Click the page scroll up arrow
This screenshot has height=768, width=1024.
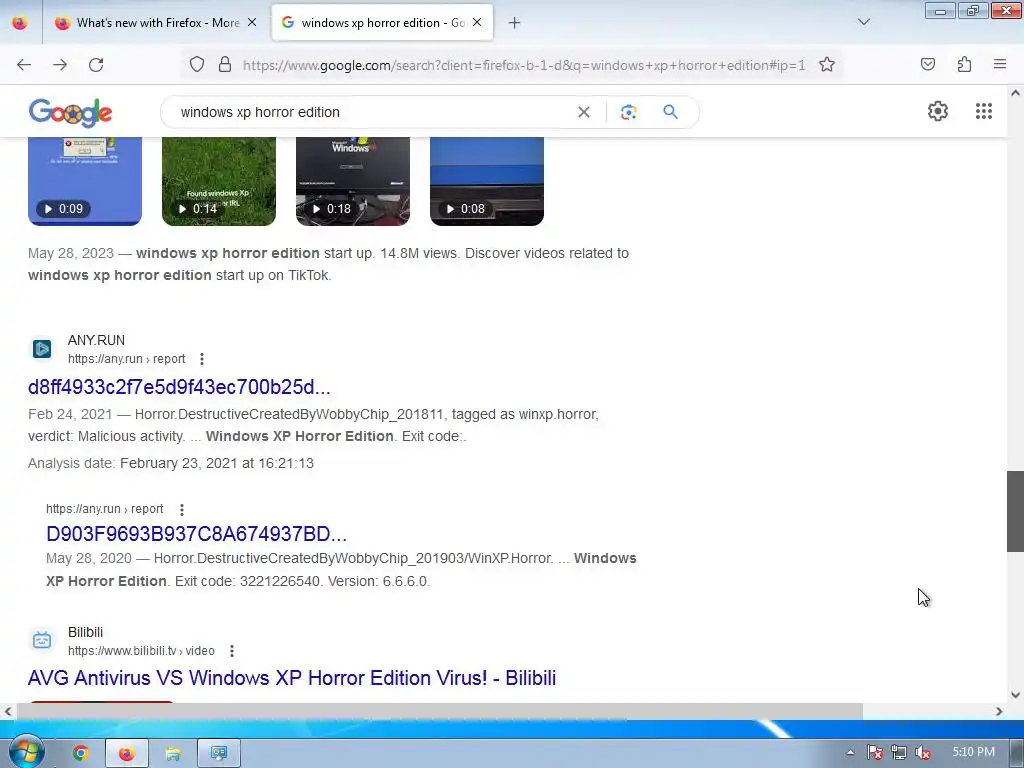[1015, 93]
